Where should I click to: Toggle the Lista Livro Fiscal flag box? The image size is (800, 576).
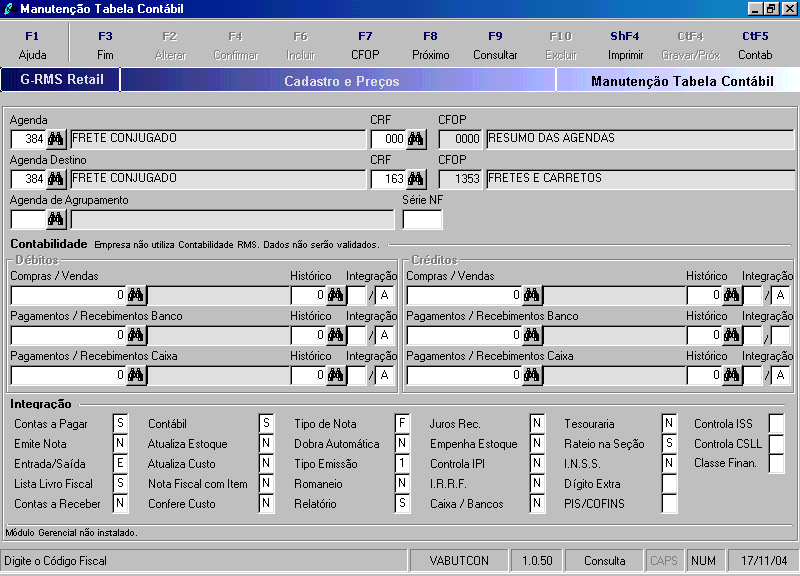(120, 483)
